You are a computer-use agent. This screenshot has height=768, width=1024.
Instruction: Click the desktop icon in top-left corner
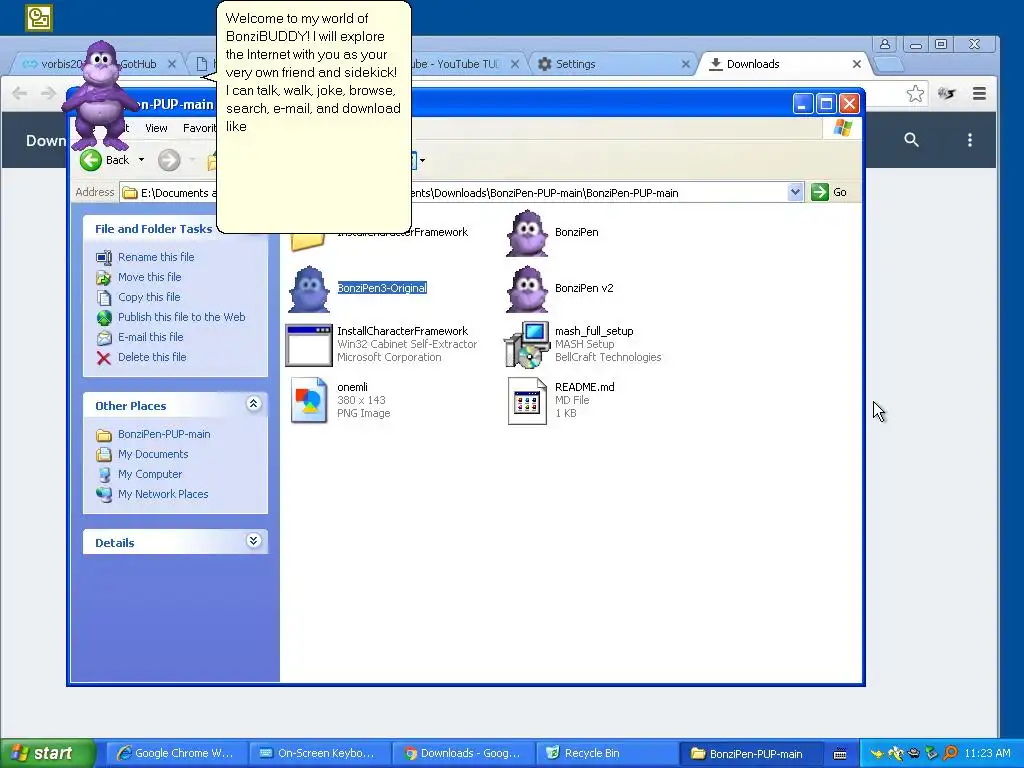pos(39,18)
